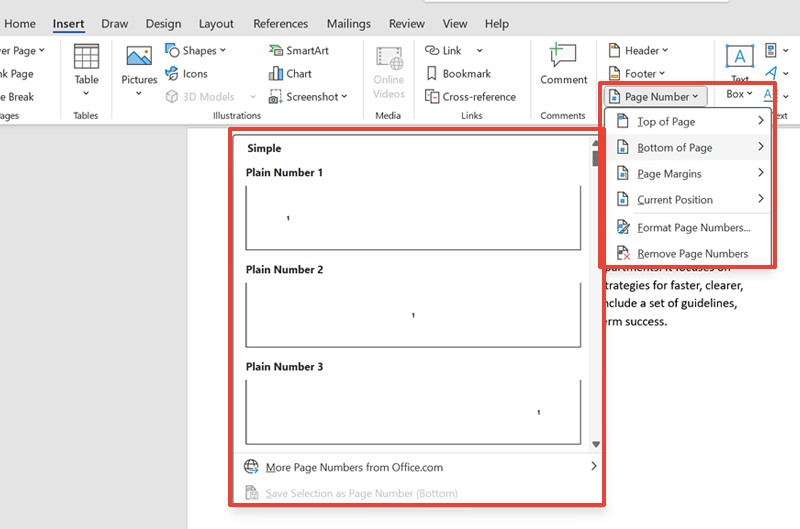Expand the Header dropdown
Image resolution: width=800 pixels, height=529 pixels.
(637, 50)
